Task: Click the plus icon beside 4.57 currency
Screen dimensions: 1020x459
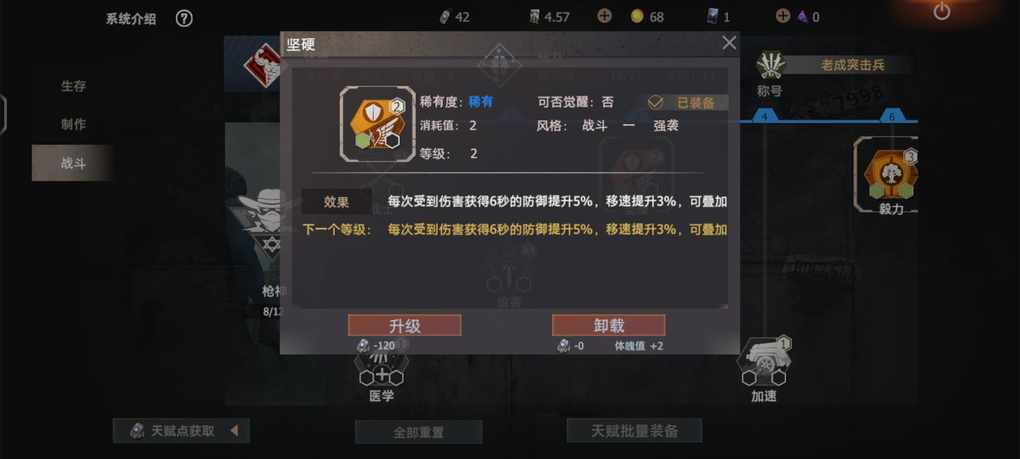Action: click(x=604, y=16)
